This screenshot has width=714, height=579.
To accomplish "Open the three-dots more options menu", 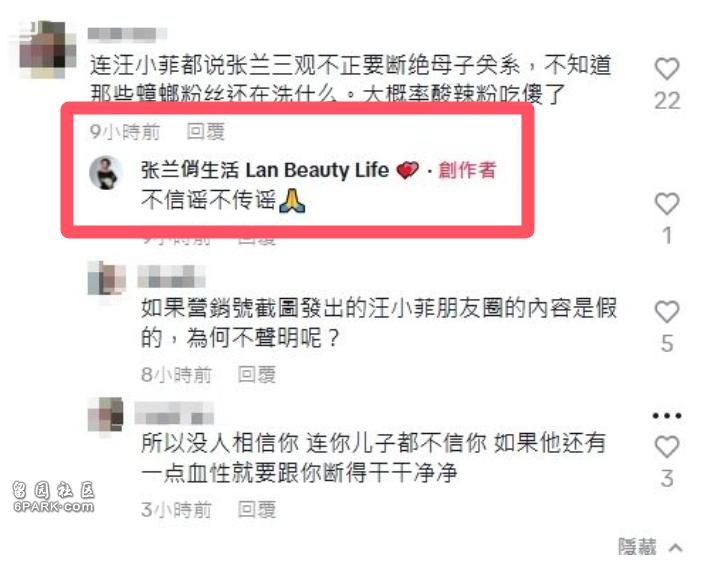I will coord(667,416).
